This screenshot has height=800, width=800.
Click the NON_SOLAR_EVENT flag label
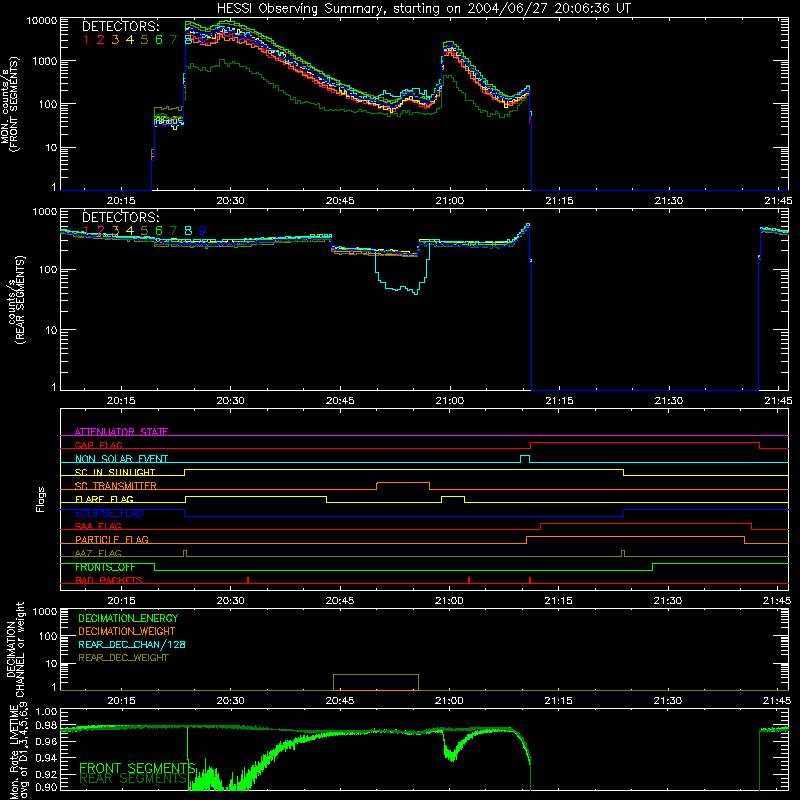click(x=121, y=459)
